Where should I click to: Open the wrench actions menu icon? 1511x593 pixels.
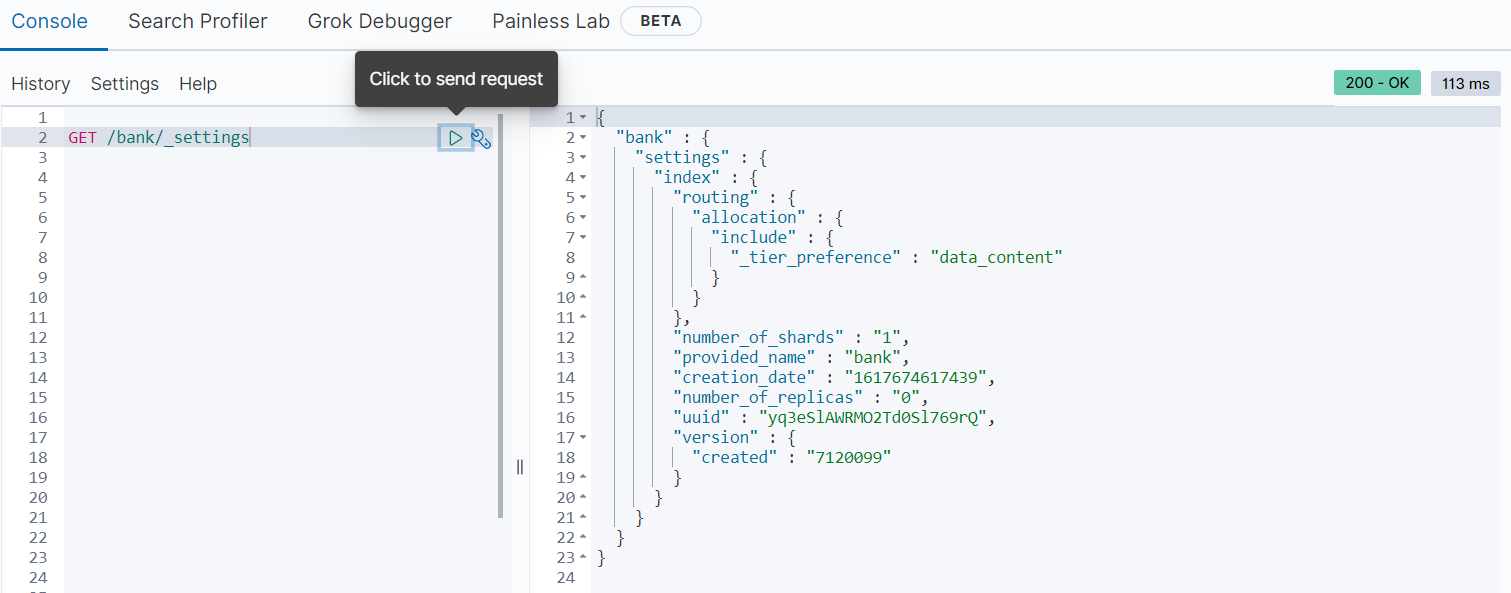481,139
